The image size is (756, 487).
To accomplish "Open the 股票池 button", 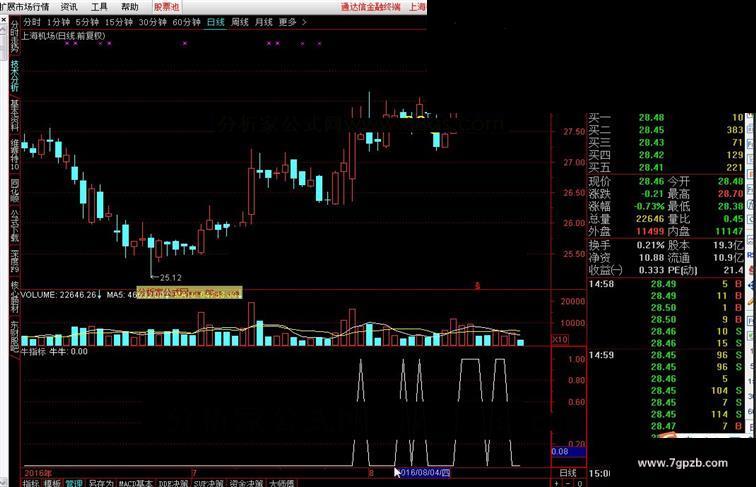I will tap(166, 7).
